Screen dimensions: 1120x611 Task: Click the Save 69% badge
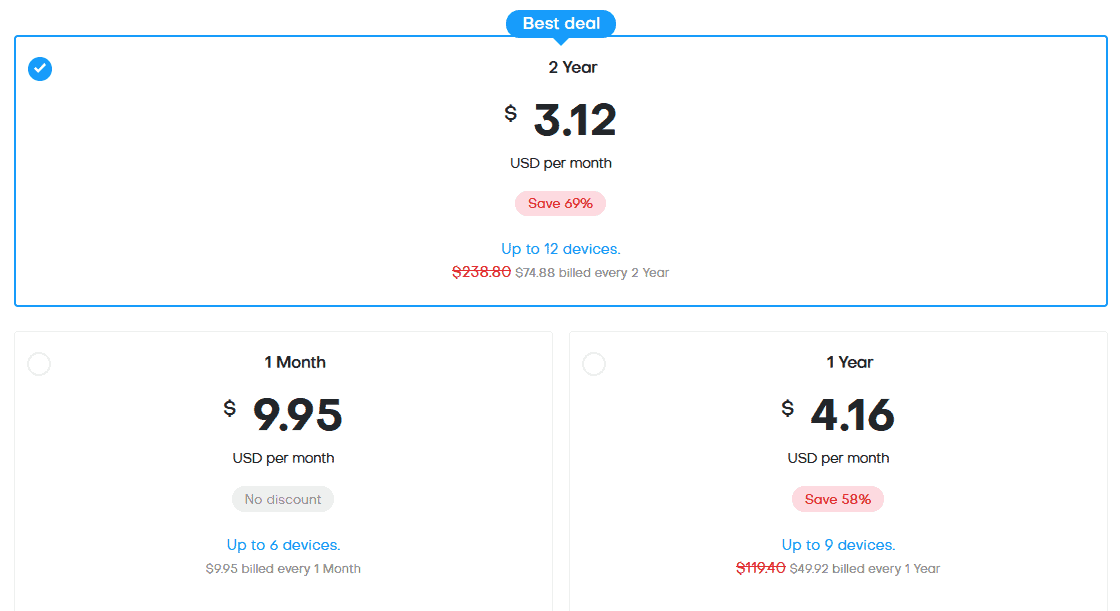tap(560, 203)
